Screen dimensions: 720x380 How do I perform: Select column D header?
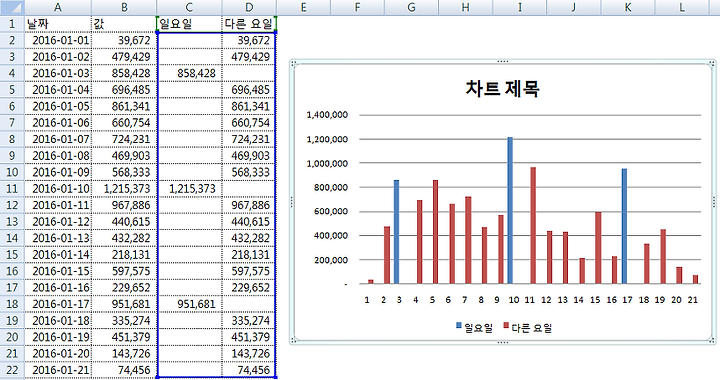249,7
